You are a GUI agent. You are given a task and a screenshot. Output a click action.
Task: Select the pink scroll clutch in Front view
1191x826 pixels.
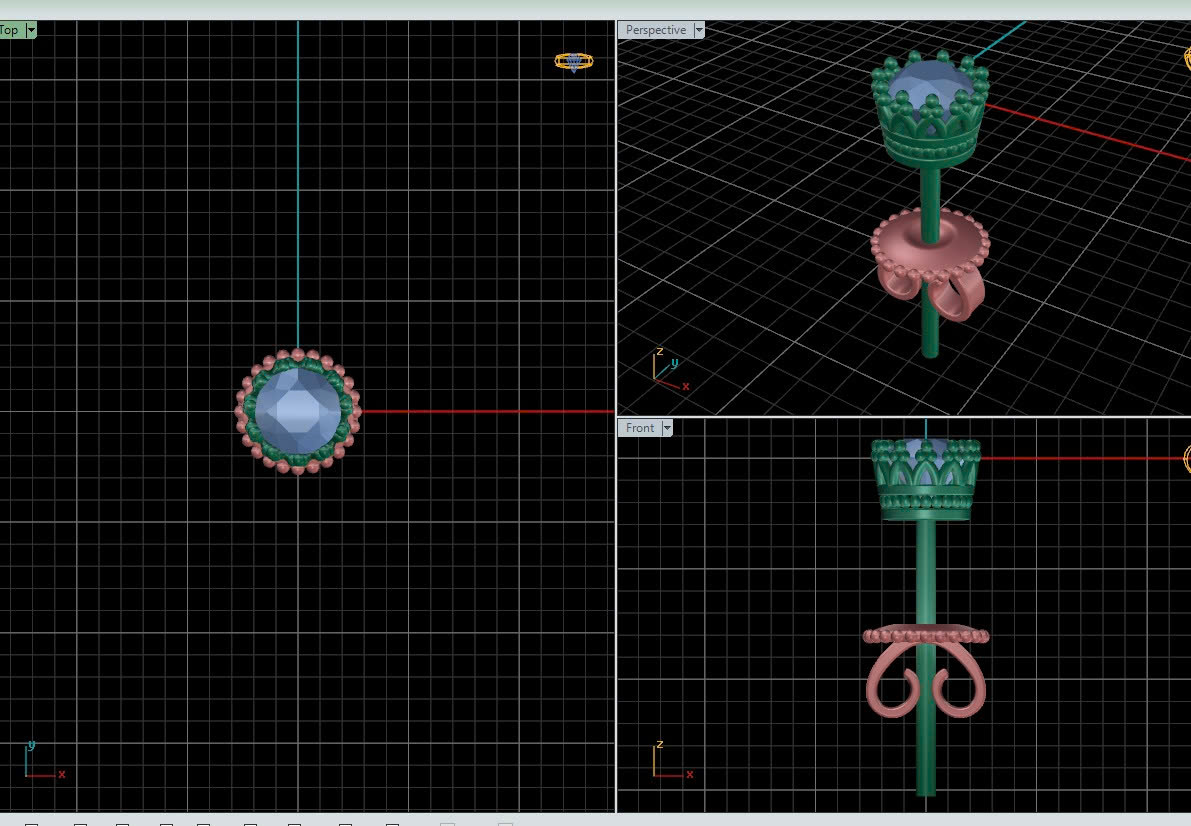(925, 671)
